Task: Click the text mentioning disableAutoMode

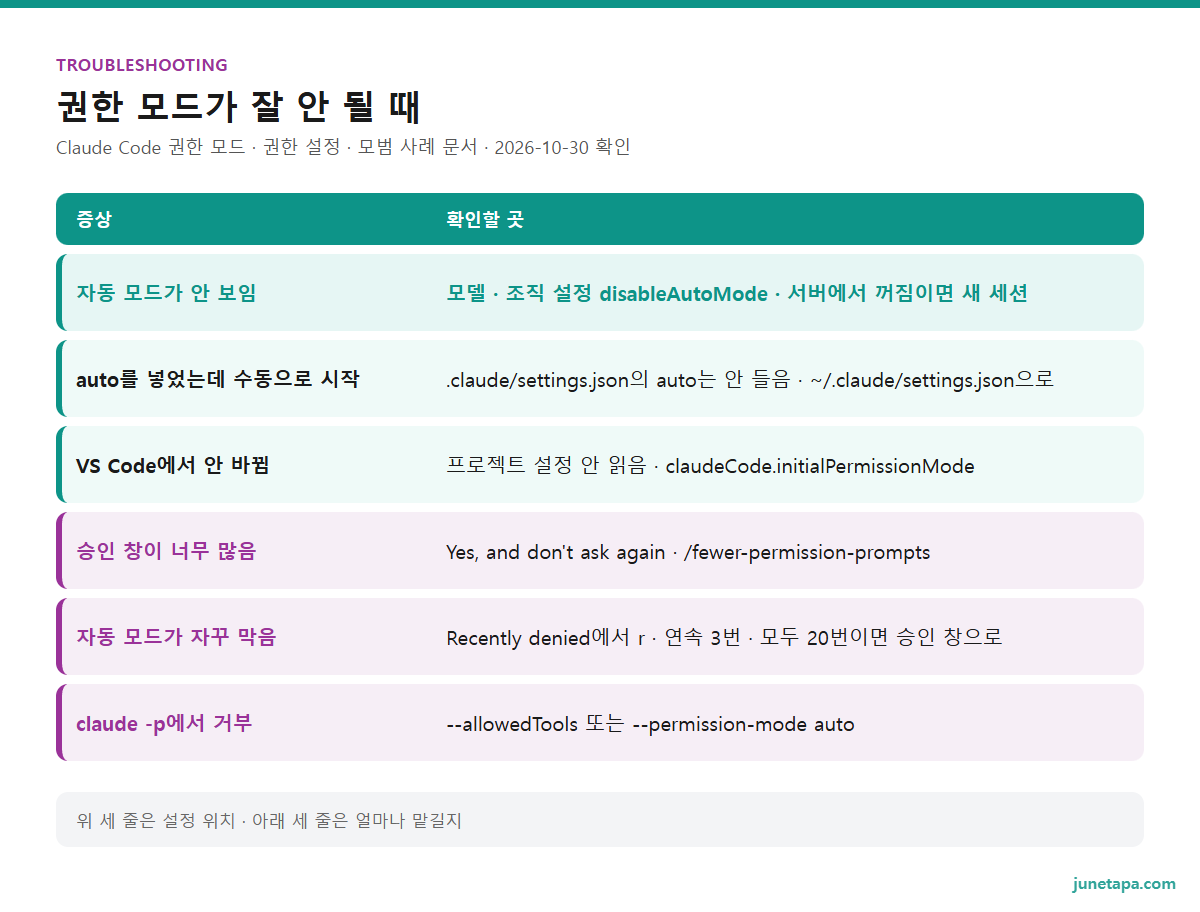Action: click(737, 293)
